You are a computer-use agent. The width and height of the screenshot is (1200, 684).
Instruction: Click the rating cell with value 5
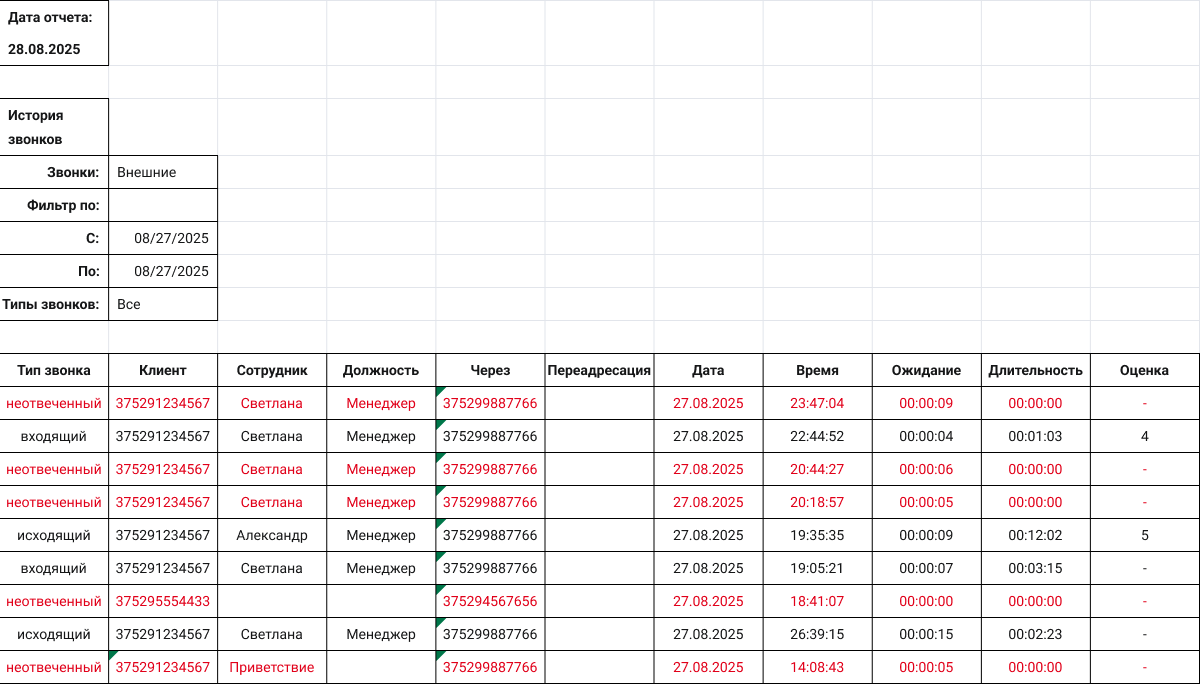(x=1144, y=535)
